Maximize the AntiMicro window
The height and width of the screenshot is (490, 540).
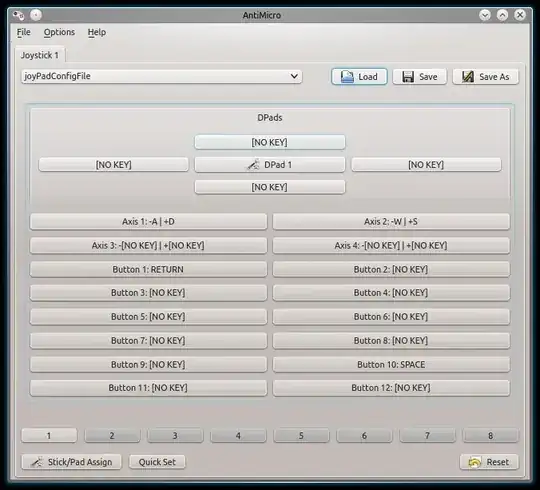502,15
